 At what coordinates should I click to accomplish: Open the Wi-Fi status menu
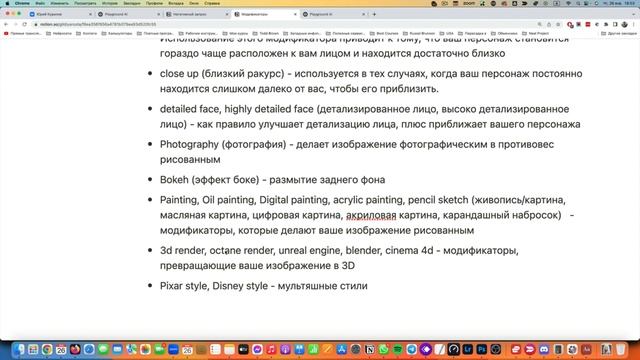[x=568, y=3]
